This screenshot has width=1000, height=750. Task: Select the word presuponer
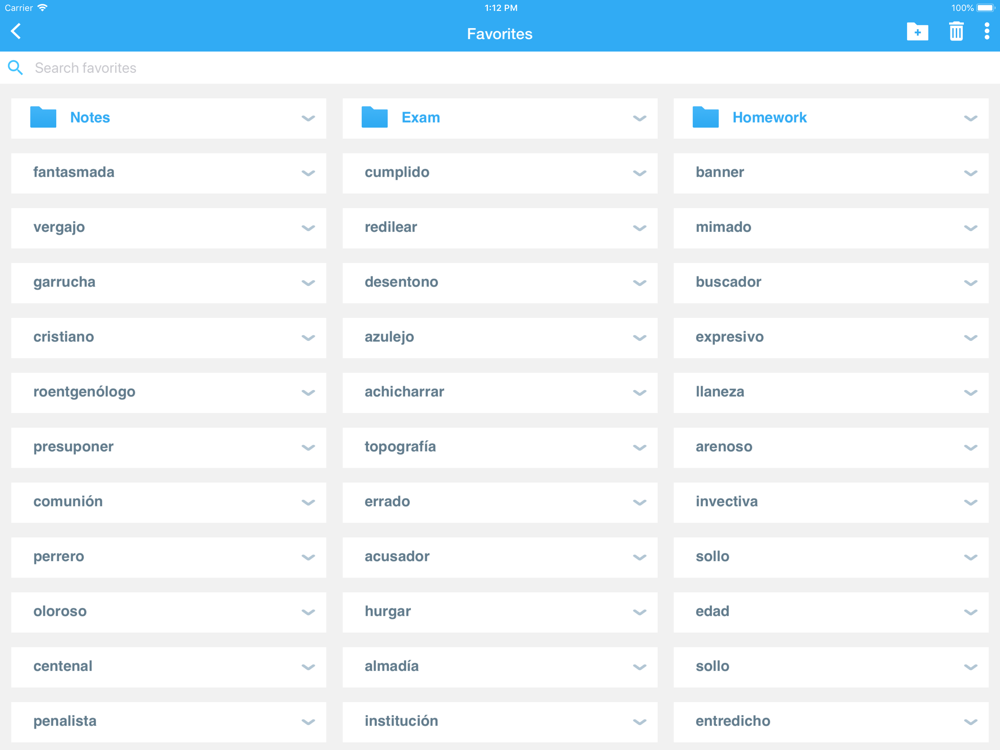pos(73,447)
